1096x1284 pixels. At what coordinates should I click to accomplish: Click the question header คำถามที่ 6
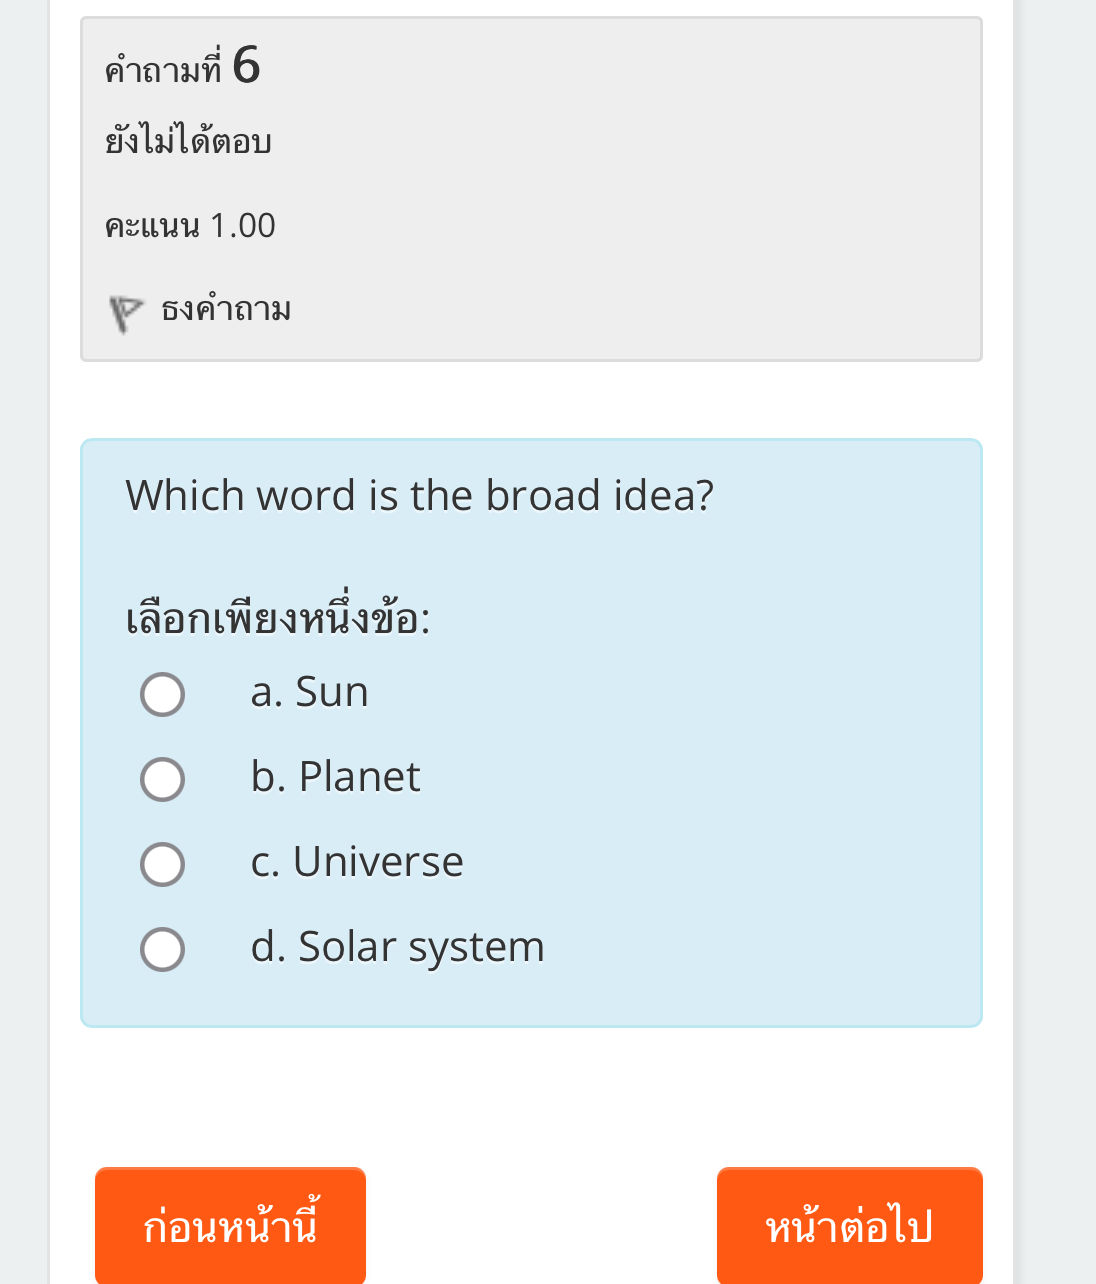pos(181,68)
